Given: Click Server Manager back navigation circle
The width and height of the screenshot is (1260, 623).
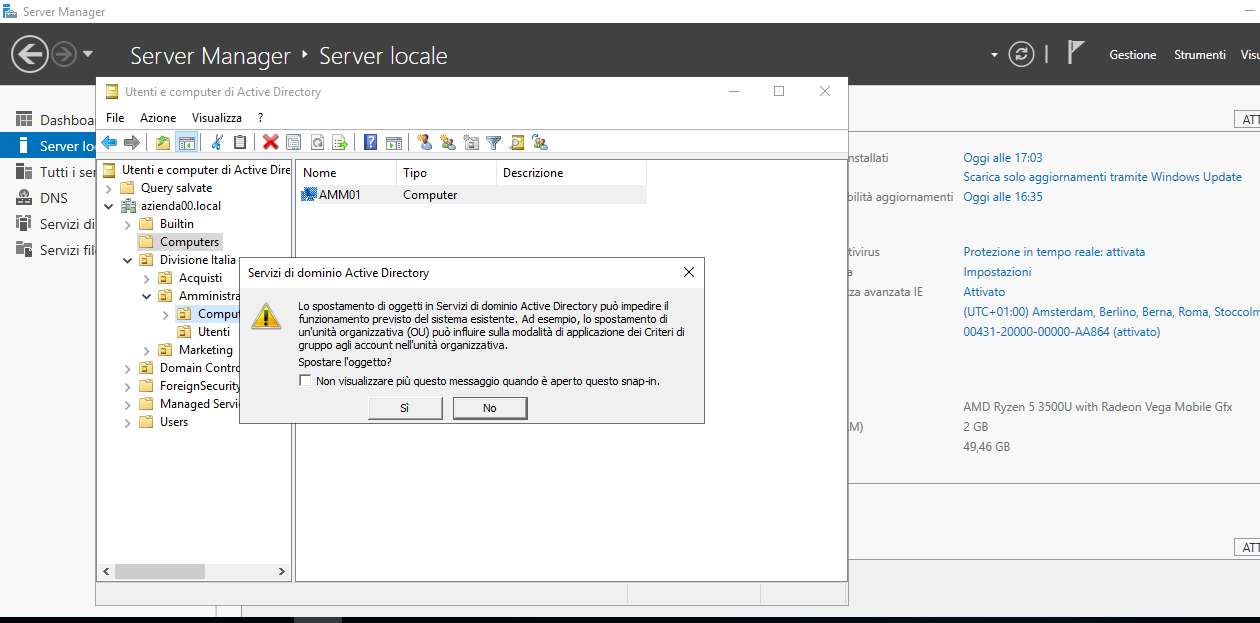Looking at the screenshot, I should point(30,54).
